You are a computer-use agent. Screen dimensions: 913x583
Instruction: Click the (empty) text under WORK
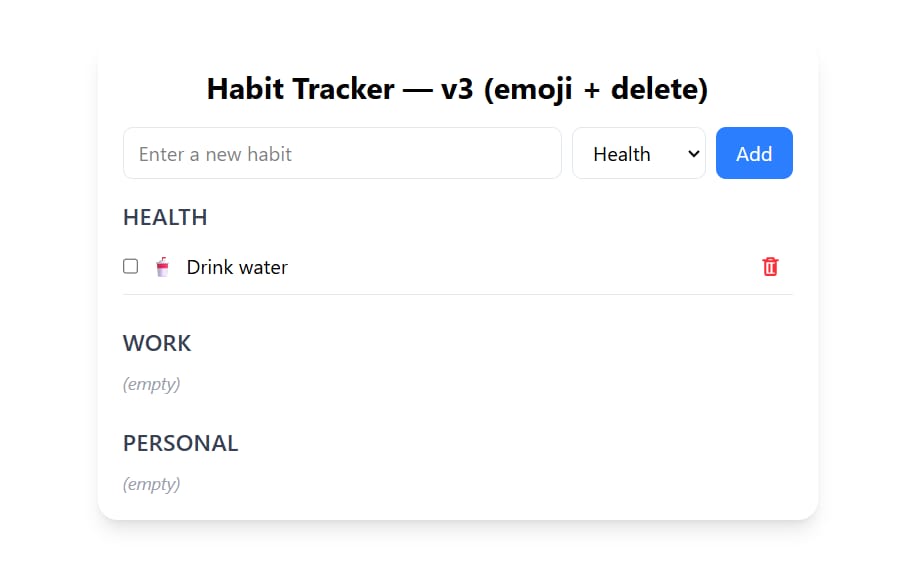click(x=151, y=384)
